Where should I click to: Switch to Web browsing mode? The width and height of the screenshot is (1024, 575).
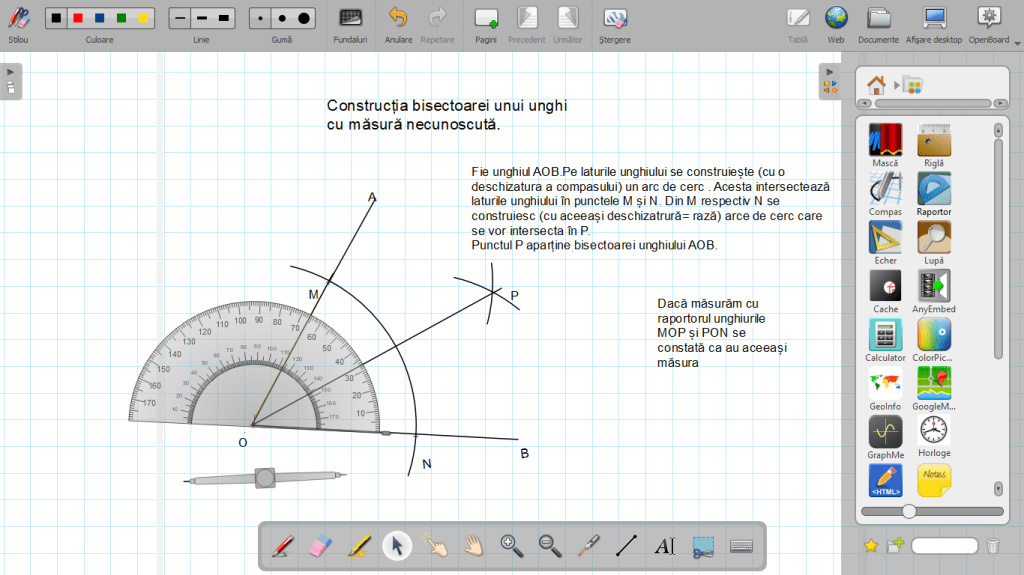click(x=836, y=23)
